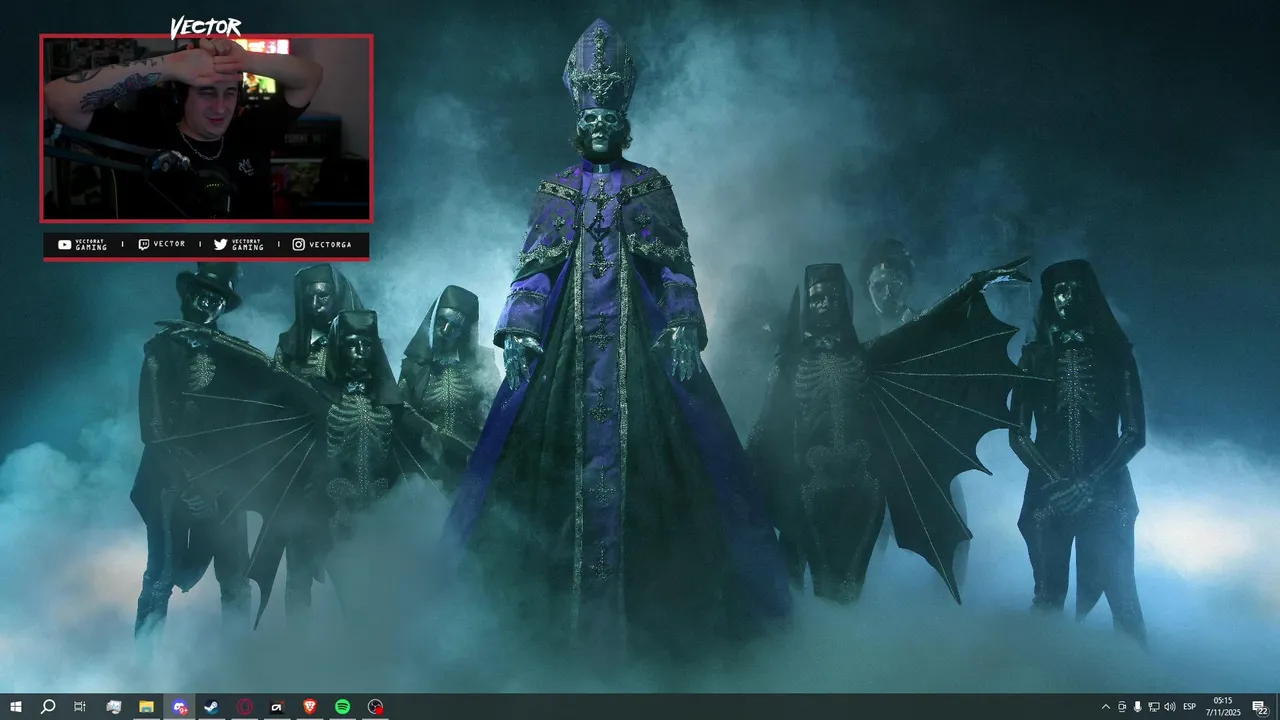Image resolution: width=1280 pixels, height=720 pixels.
Task: Open OBS Studio recording app icon
Action: pyautogui.click(x=375, y=707)
